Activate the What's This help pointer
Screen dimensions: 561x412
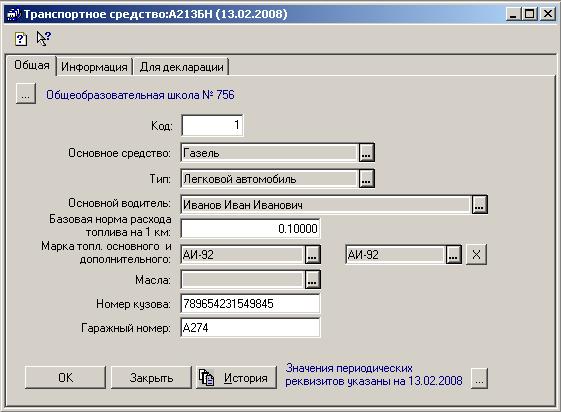tap(44, 38)
